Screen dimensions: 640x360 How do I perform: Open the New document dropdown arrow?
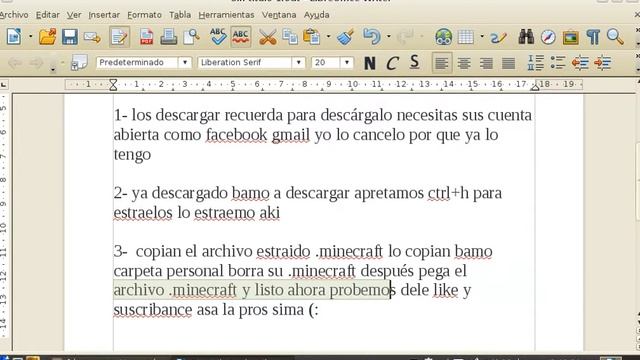(x=31, y=37)
